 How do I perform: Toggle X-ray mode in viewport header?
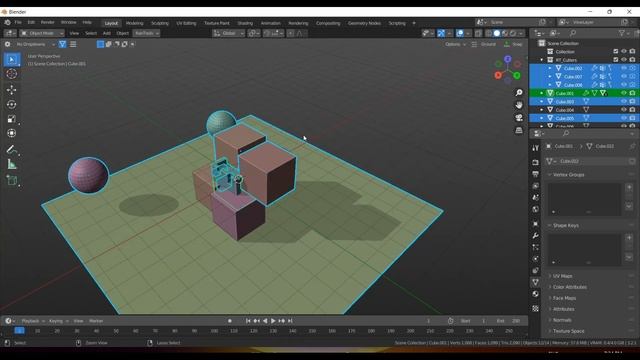click(x=478, y=33)
